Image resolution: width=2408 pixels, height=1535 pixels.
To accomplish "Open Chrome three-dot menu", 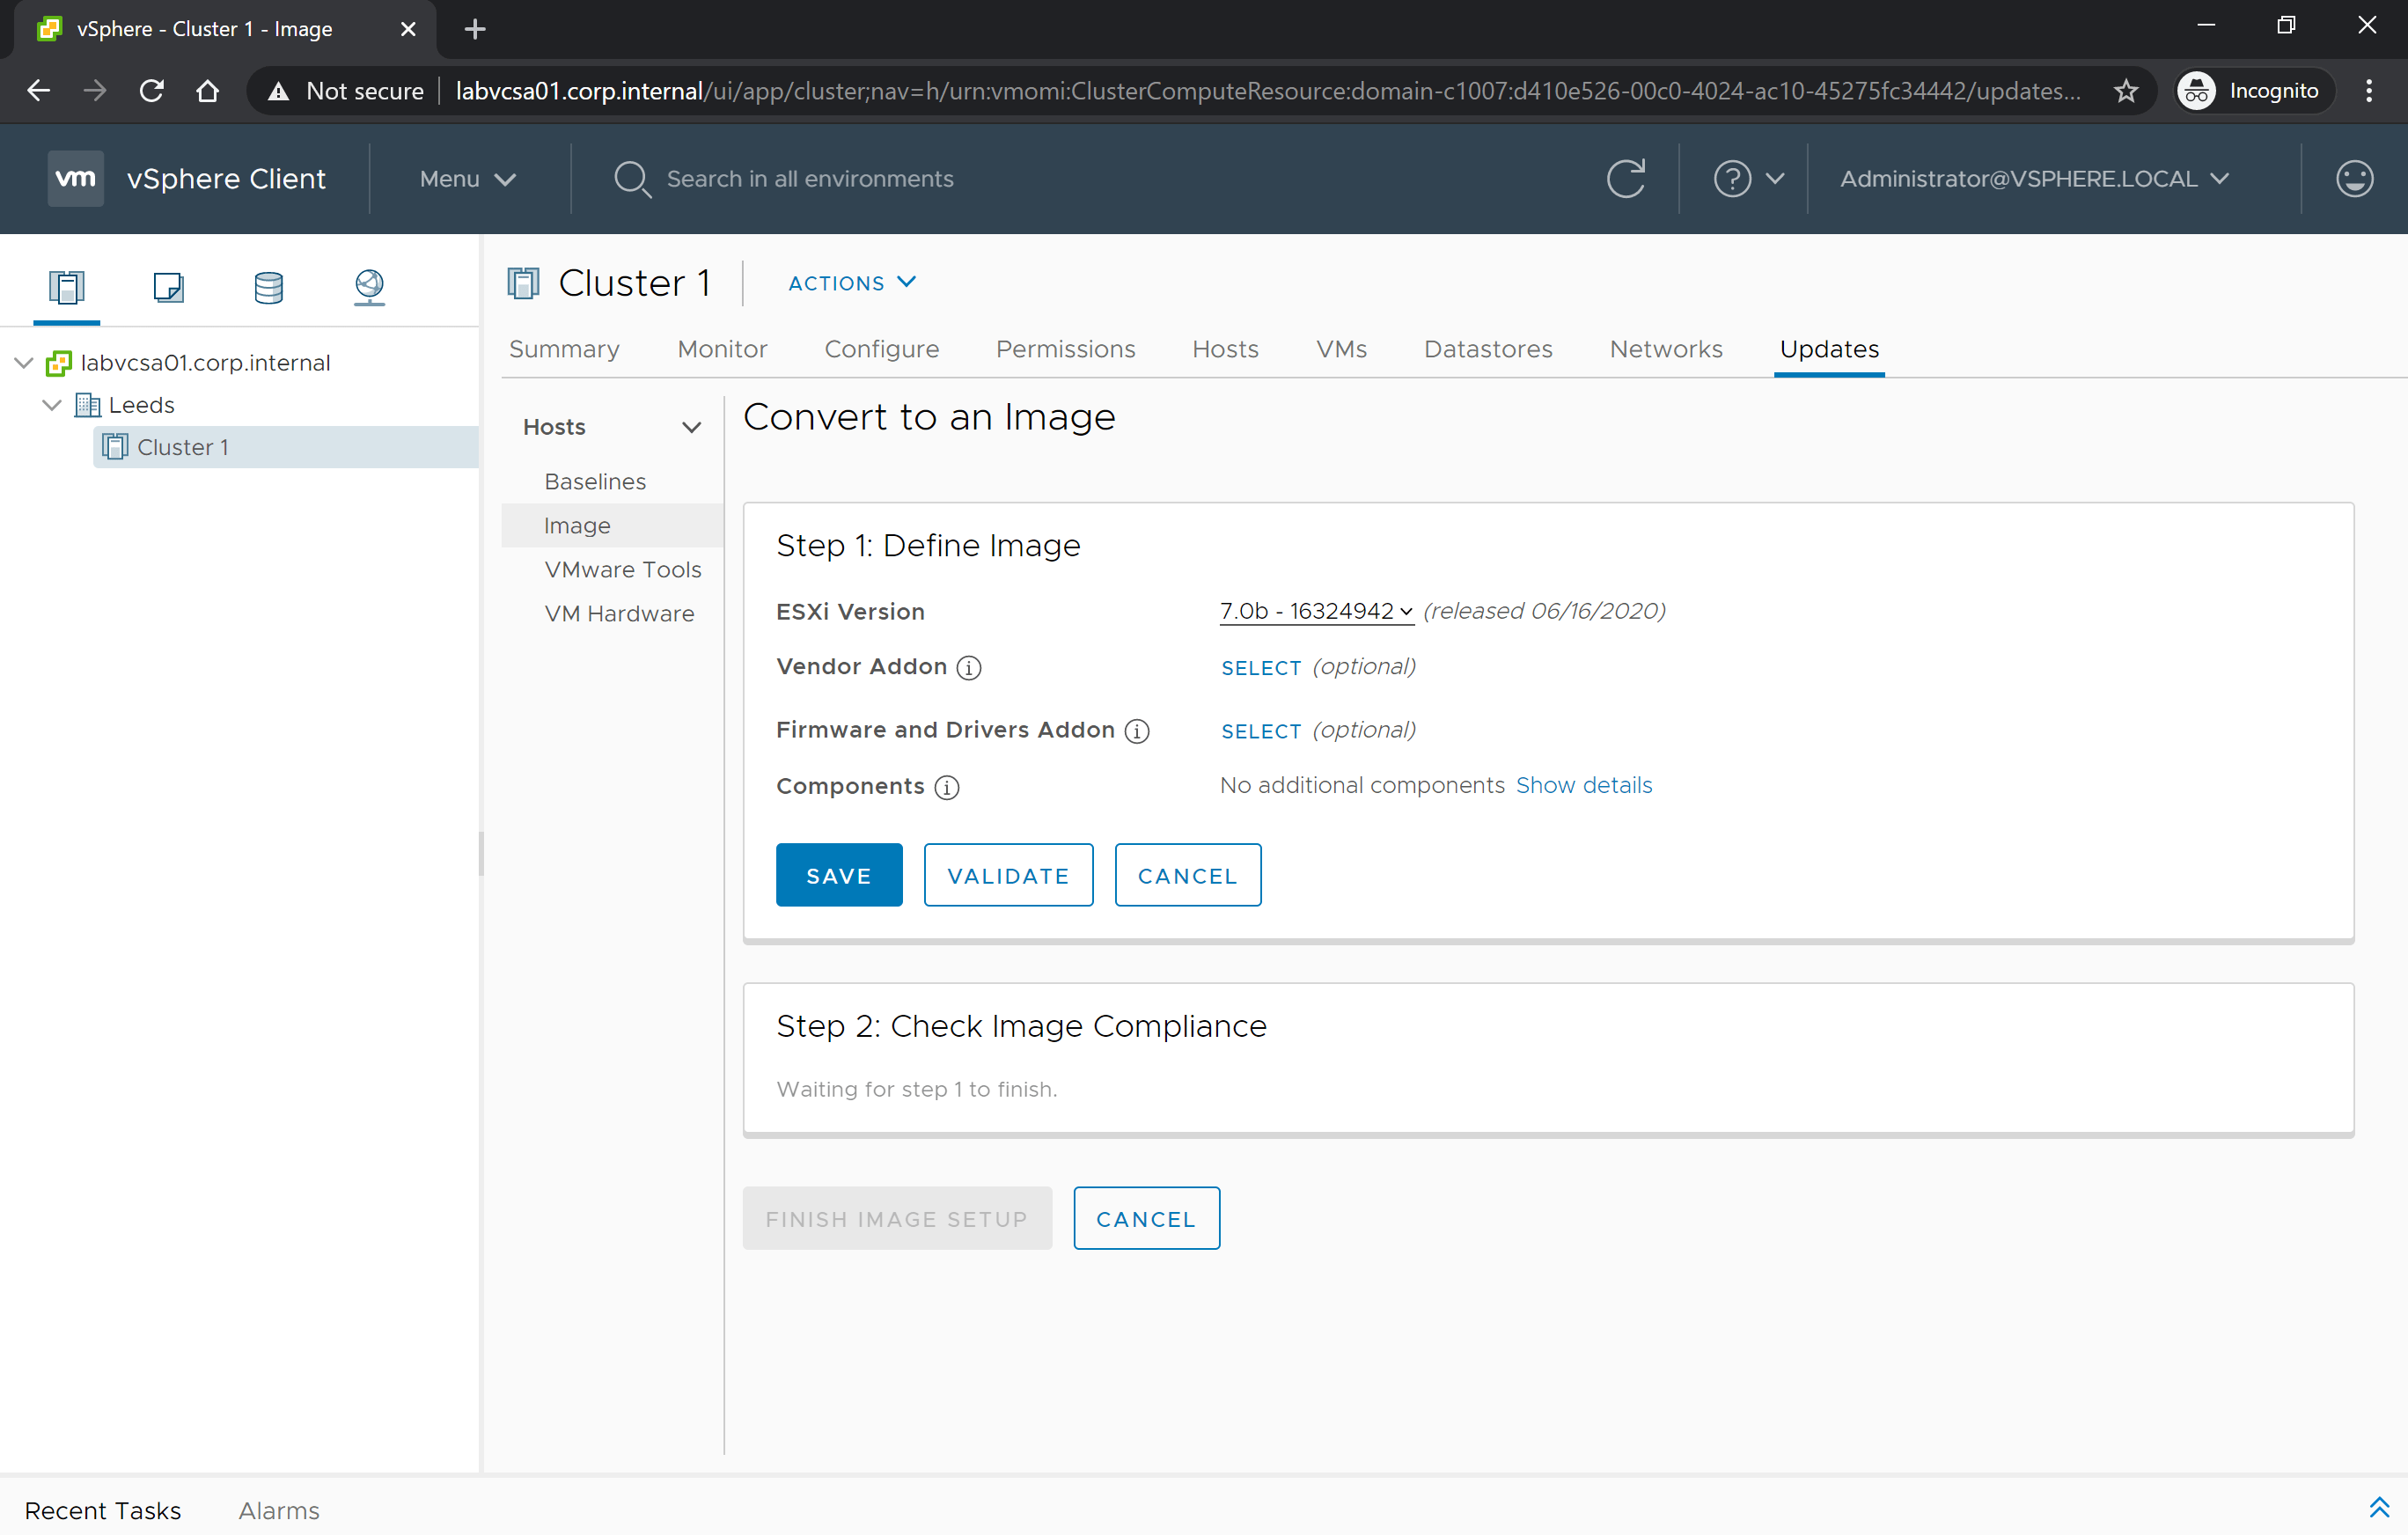I will point(2368,91).
